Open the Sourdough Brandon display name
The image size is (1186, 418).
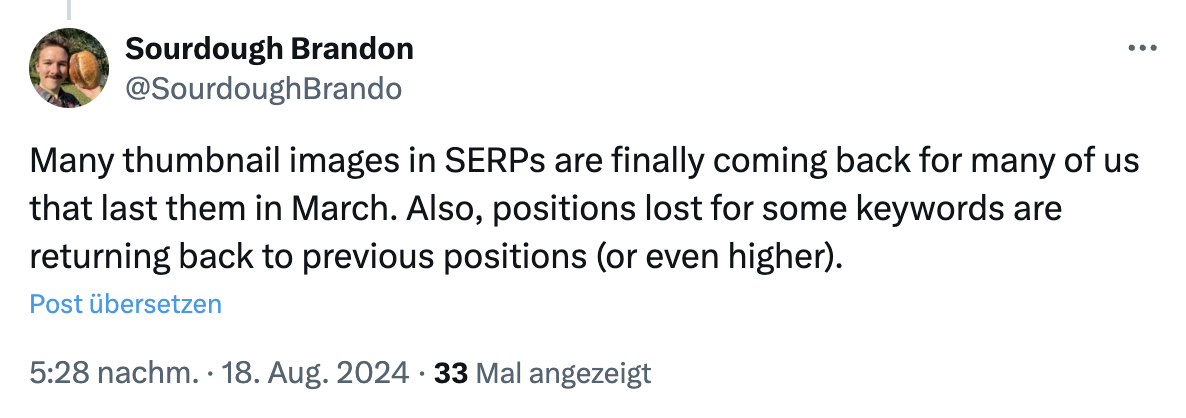[269, 48]
